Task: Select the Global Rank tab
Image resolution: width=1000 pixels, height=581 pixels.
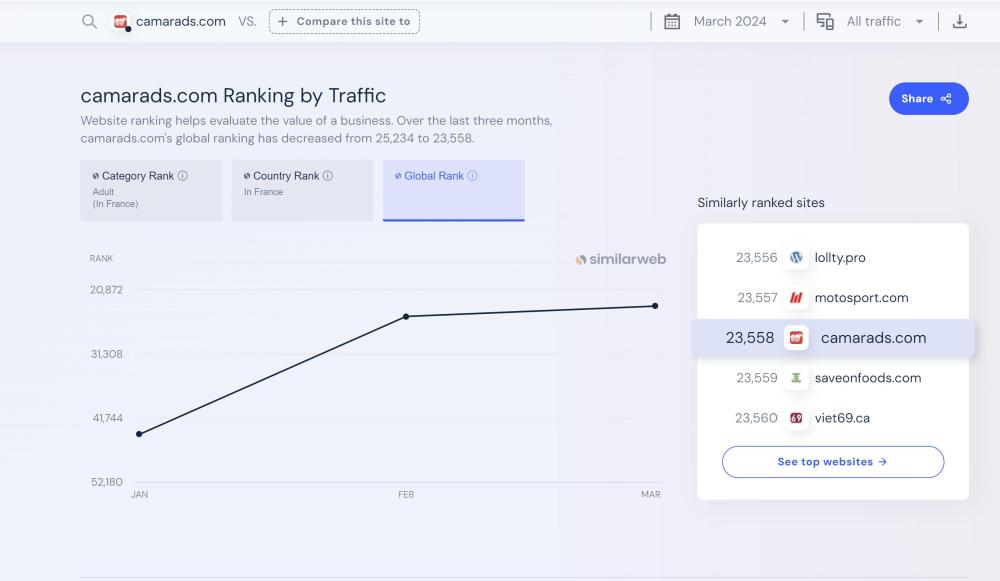Action: coord(453,190)
